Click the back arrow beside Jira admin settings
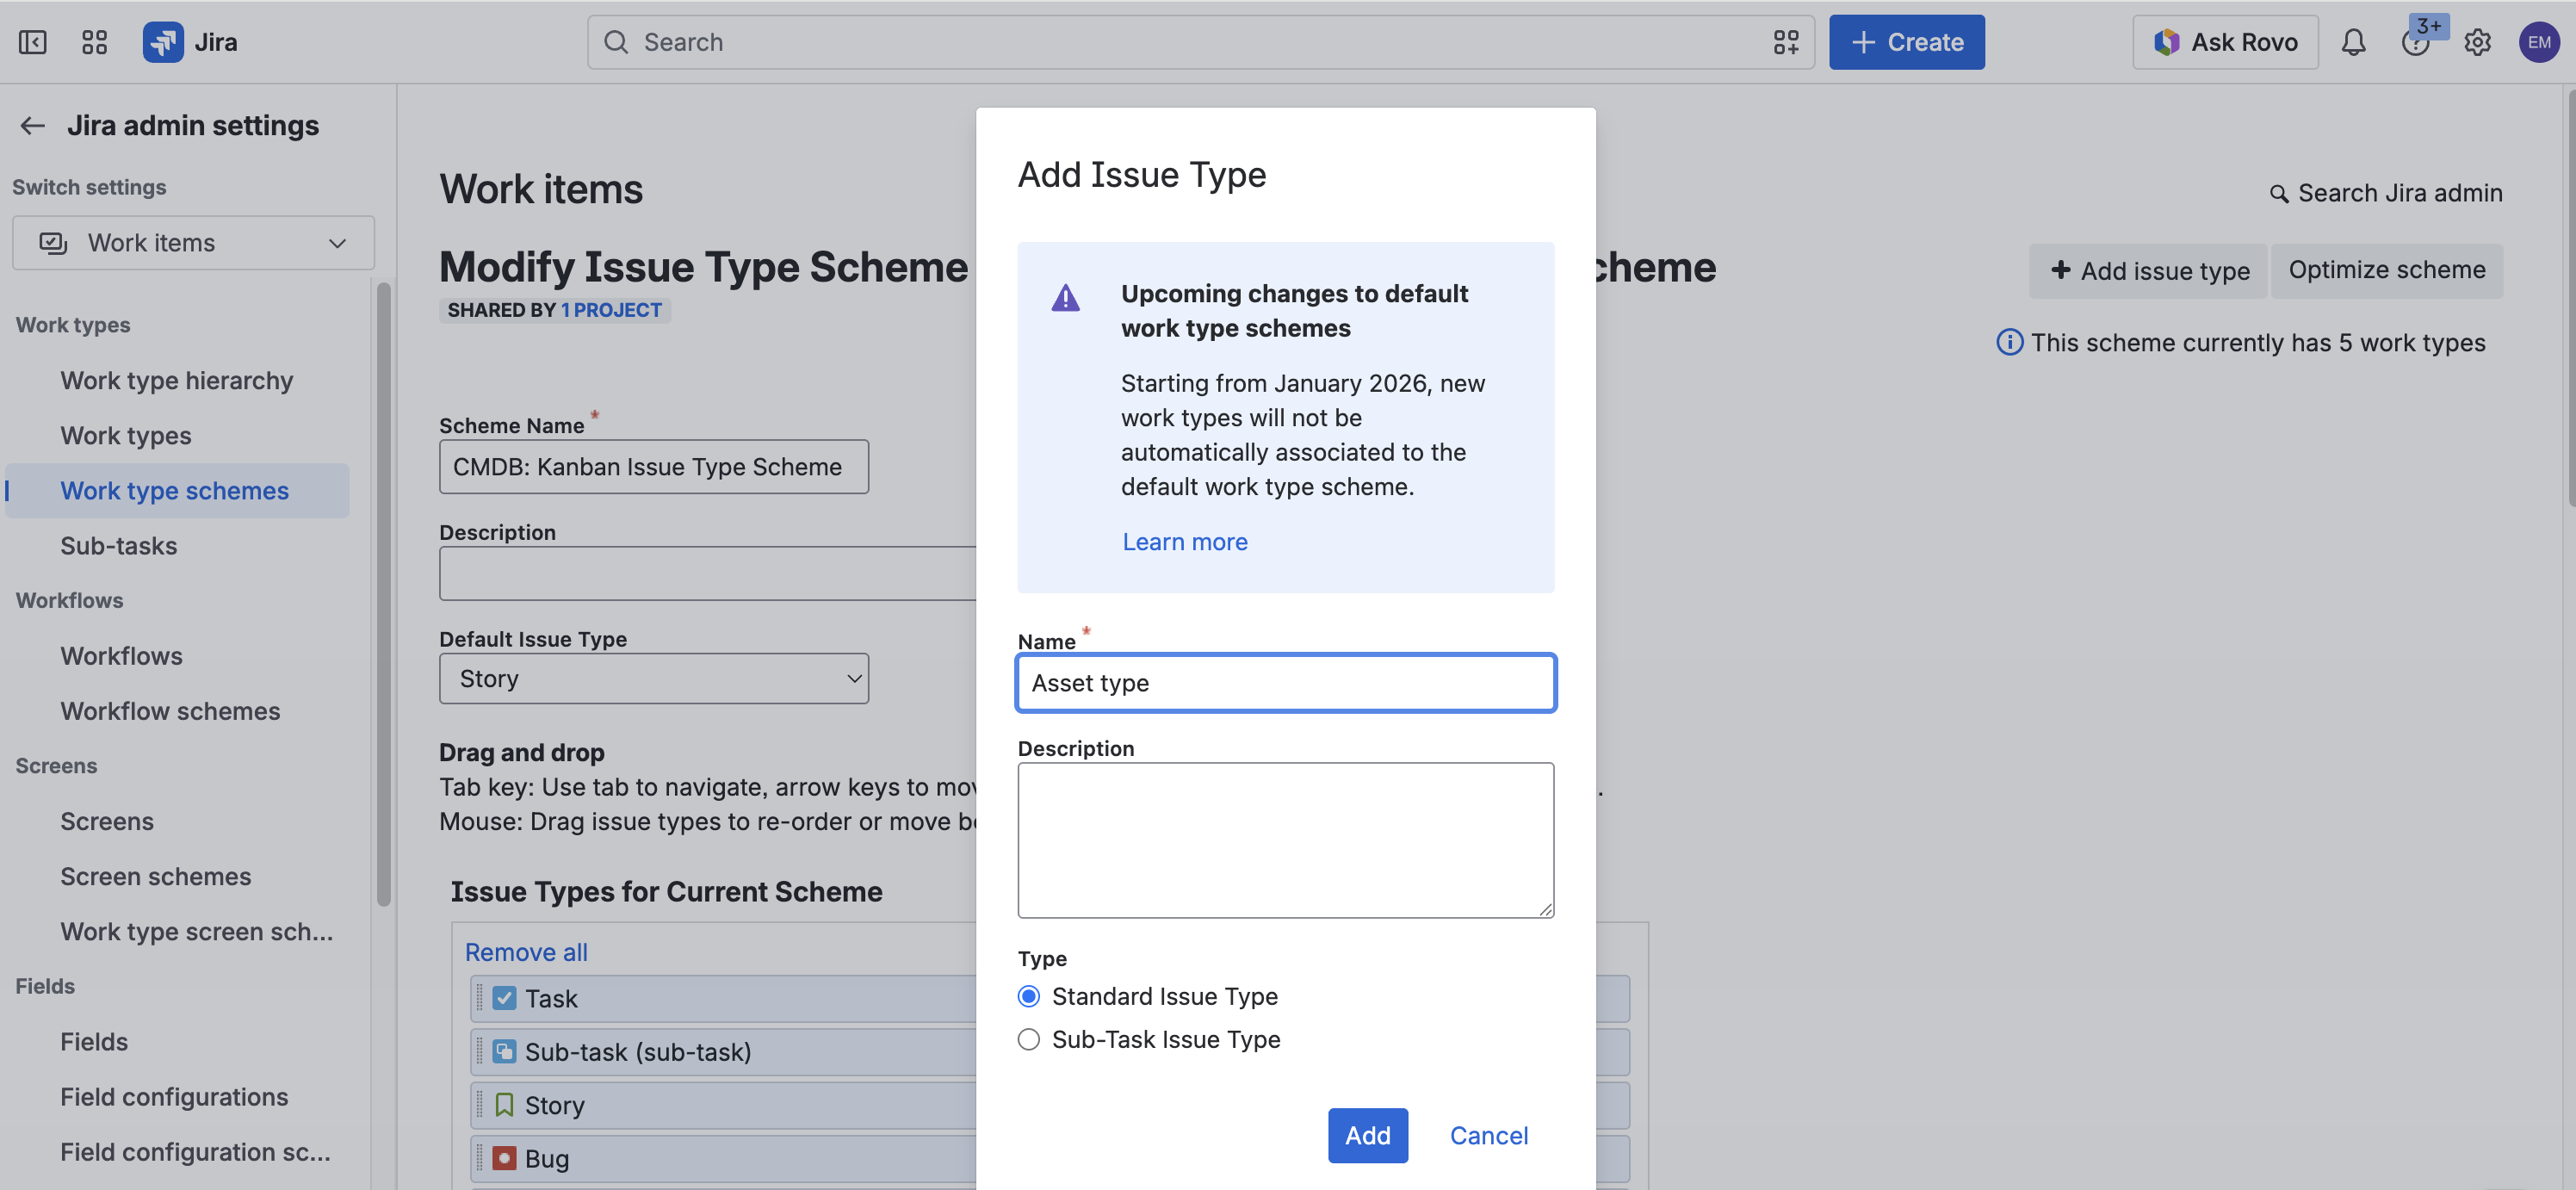Screen dimensions: 2576x1190 [33, 126]
